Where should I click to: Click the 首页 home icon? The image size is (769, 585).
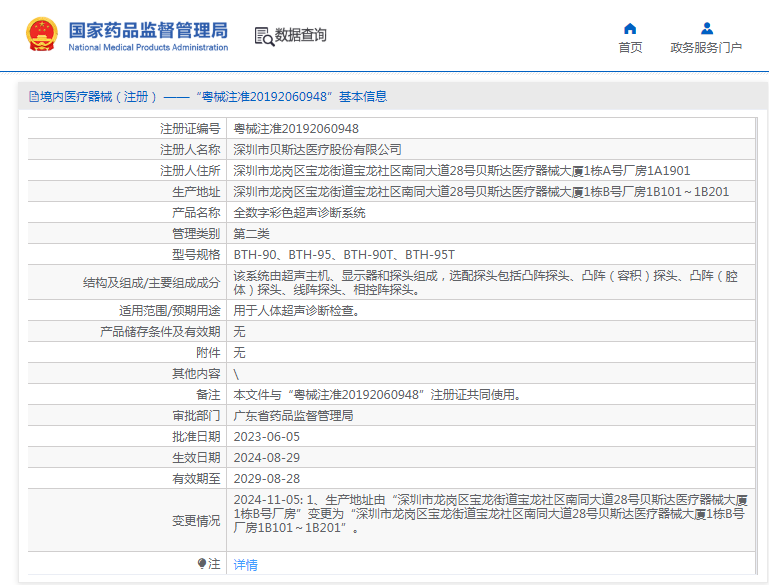(630, 28)
